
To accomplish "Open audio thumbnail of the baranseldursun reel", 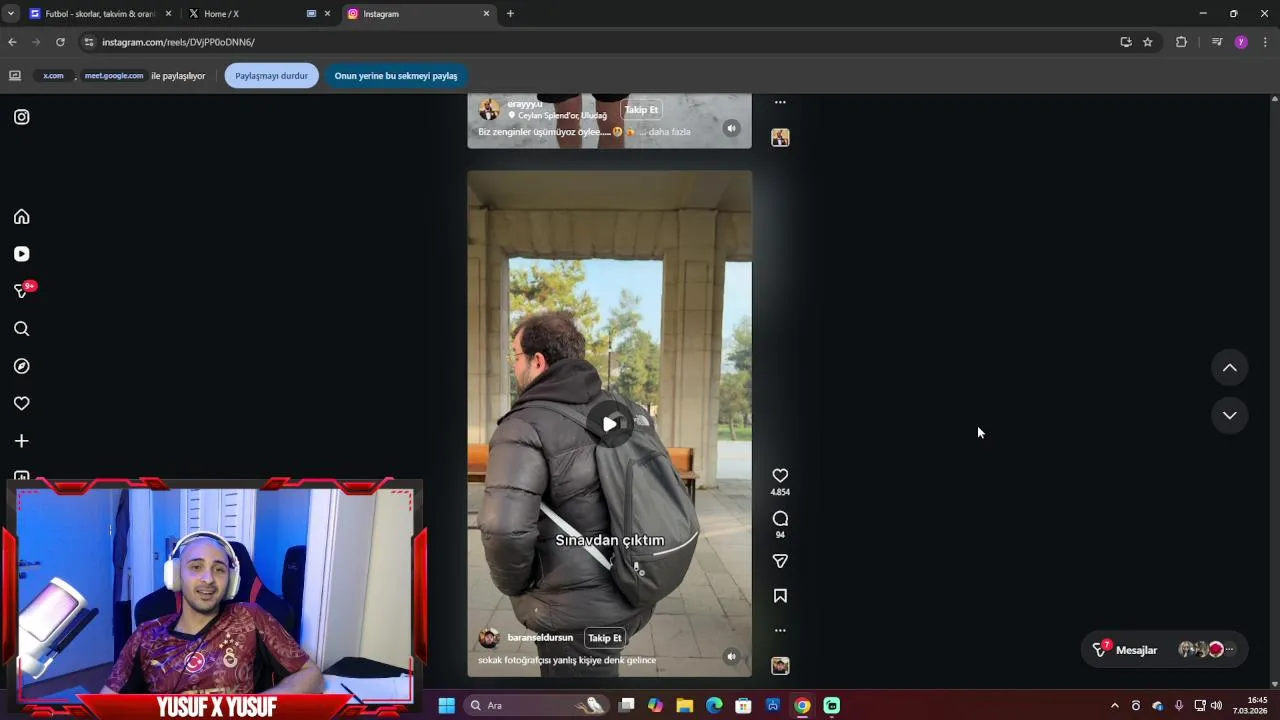I will (x=780, y=666).
